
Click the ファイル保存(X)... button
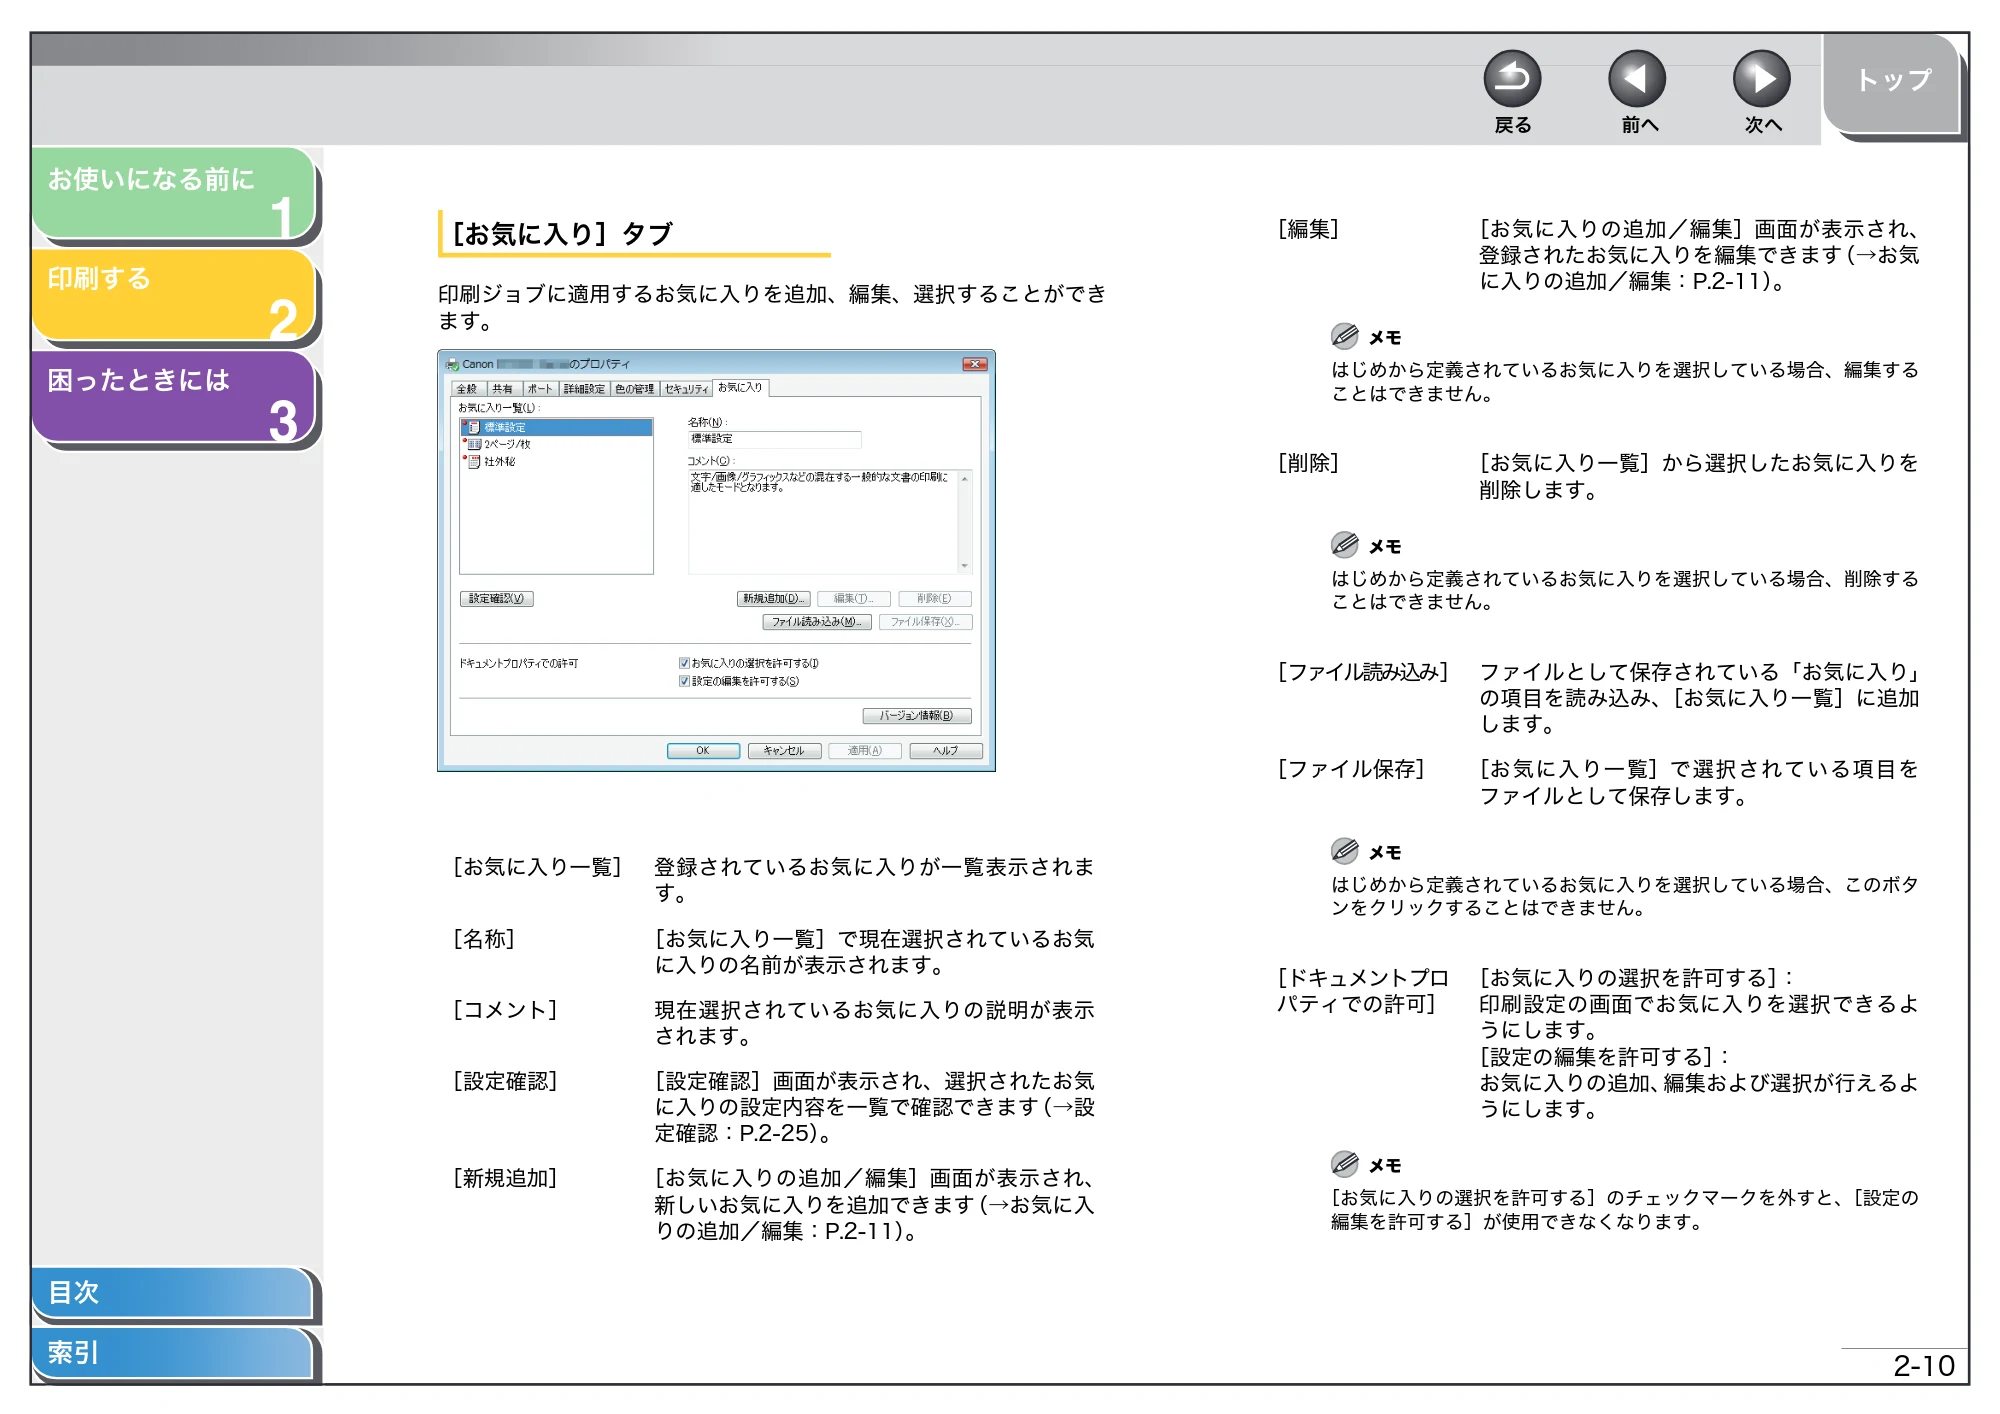click(x=926, y=622)
